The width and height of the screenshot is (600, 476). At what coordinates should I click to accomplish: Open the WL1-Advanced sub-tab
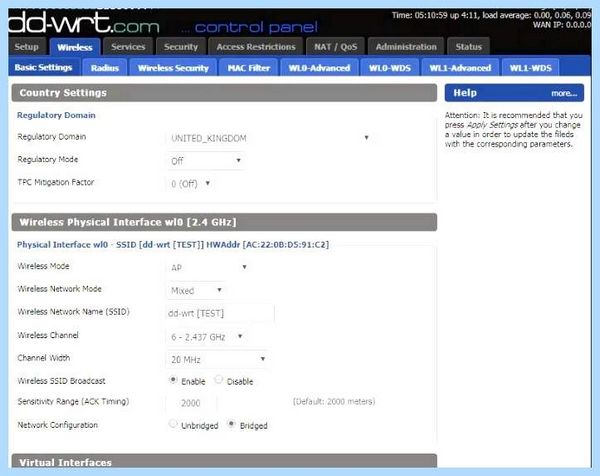[460, 68]
